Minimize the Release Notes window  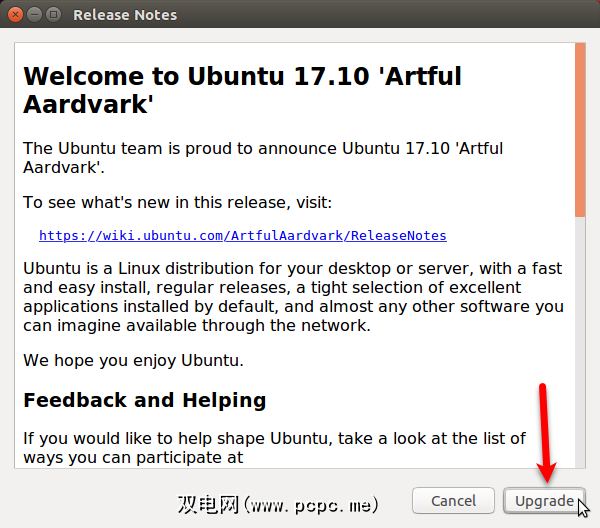point(33,15)
